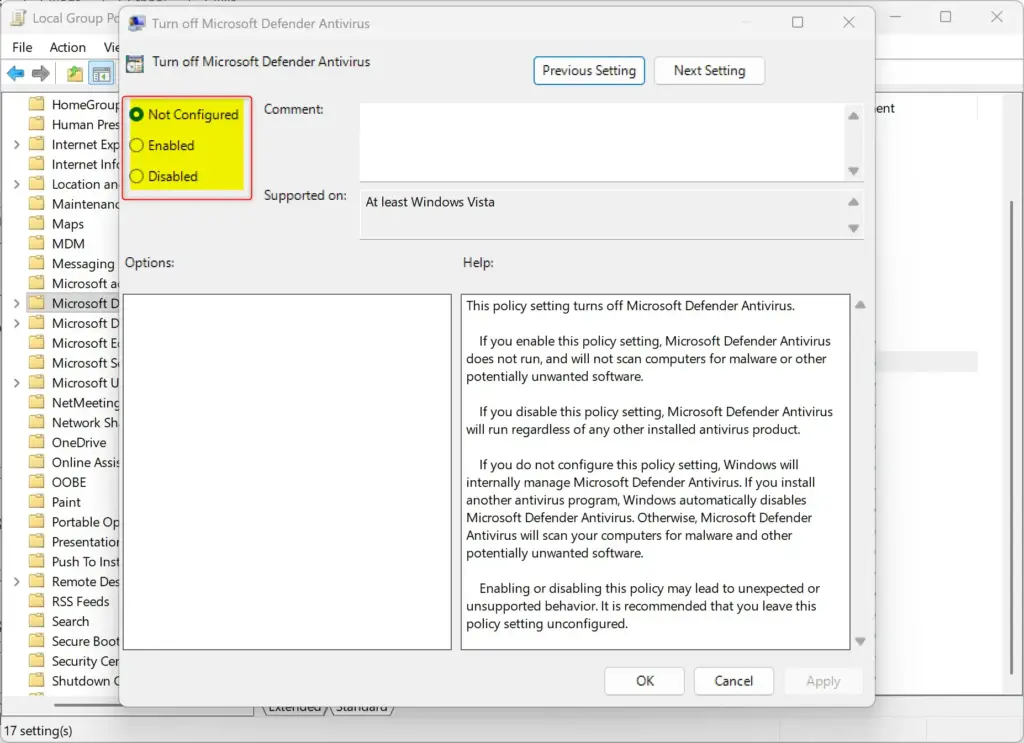Viewport: 1024px width, 743px height.
Task: Click the Microsoft account folder icon
Action: [37, 283]
